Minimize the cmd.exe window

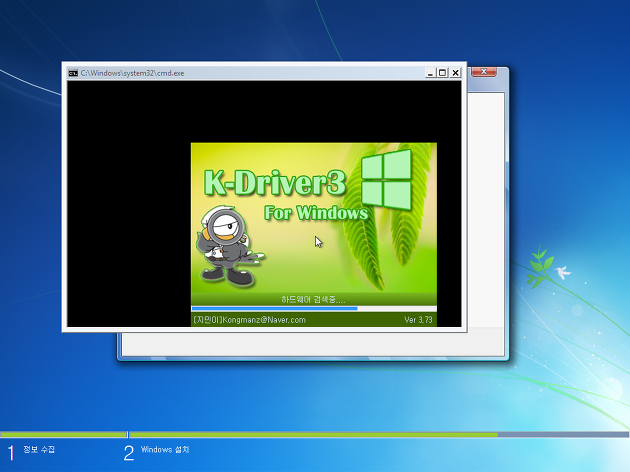pos(430,73)
